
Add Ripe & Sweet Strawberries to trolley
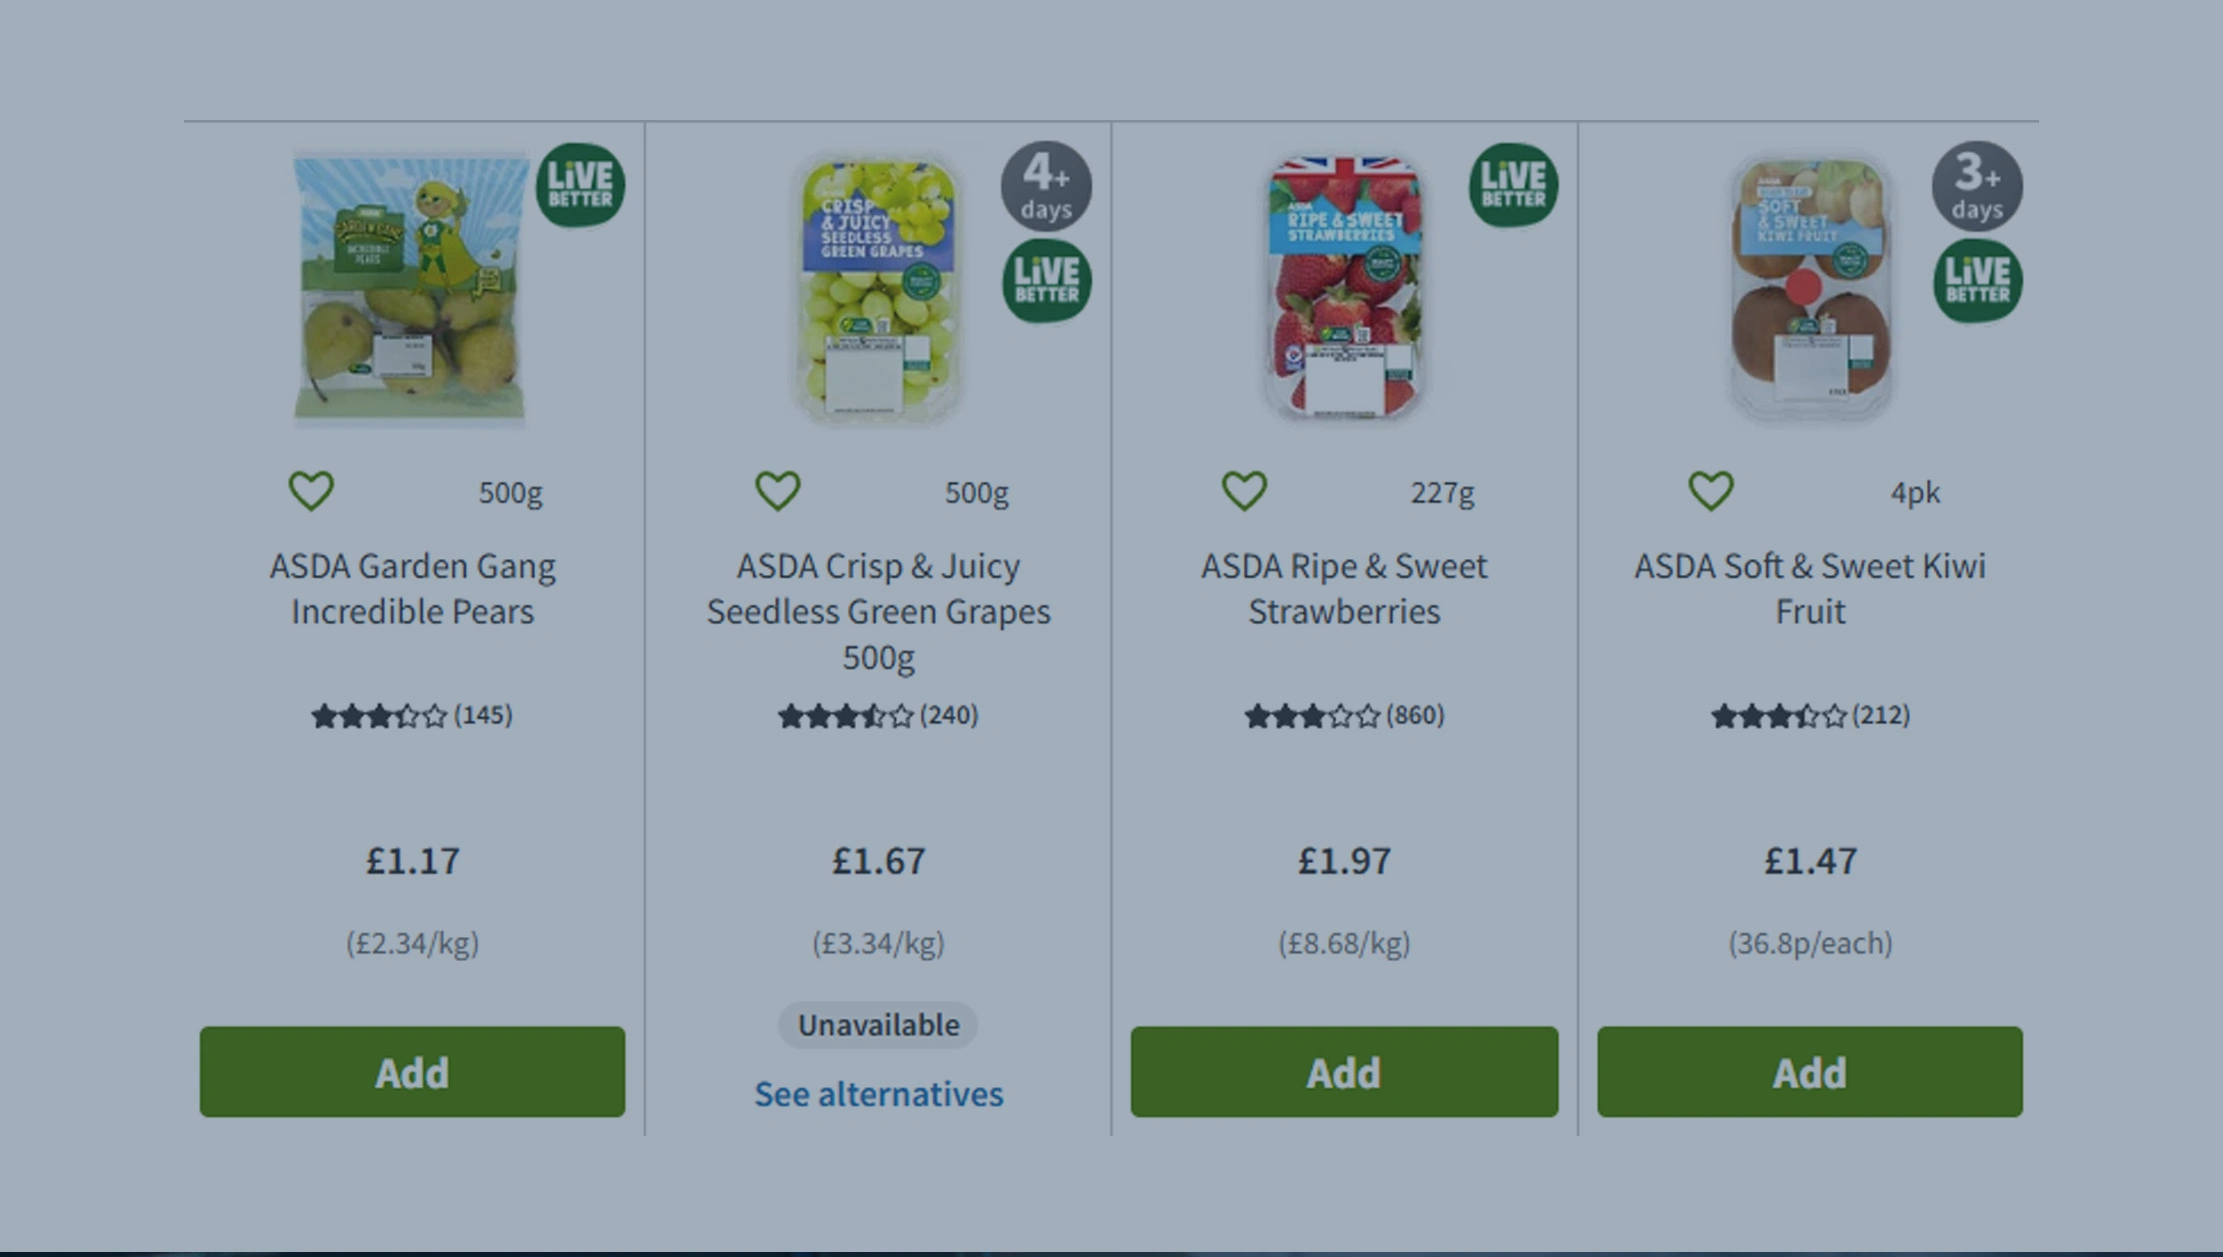1344,1072
